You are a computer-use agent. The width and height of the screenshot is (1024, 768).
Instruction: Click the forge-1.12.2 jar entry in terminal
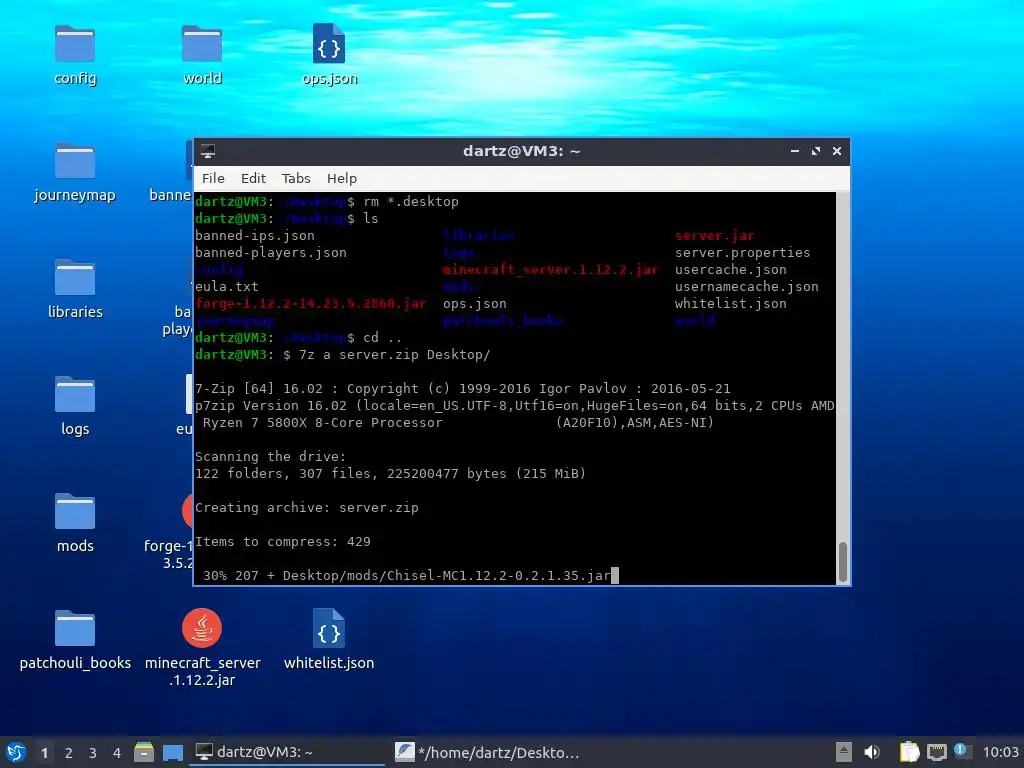(x=310, y=304)
